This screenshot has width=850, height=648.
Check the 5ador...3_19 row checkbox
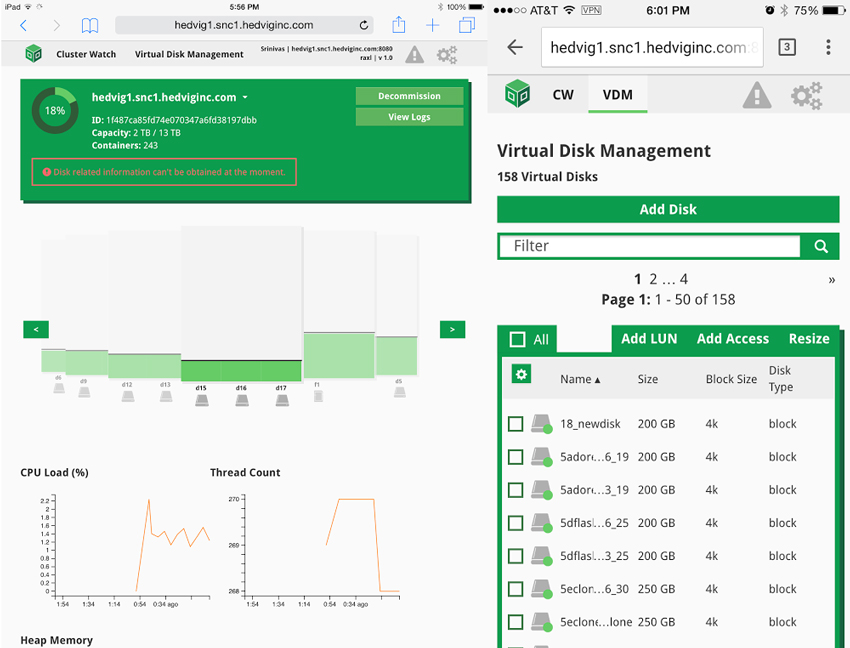click(516, 490)
